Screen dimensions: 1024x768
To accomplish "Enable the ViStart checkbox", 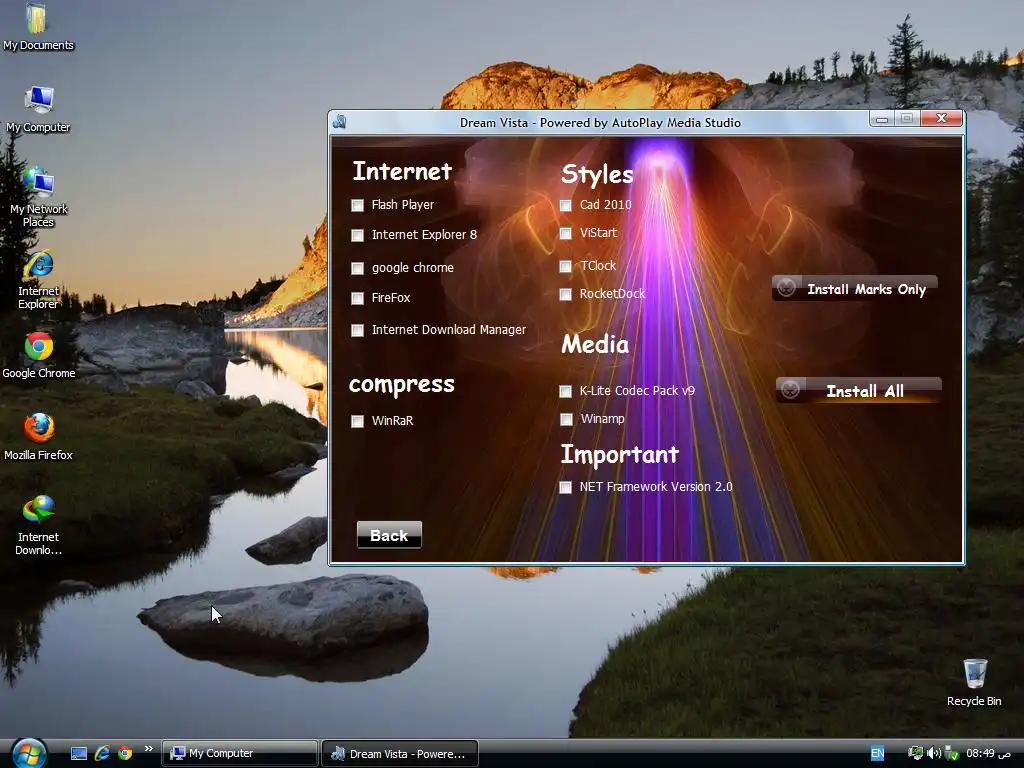I will tap(566, 233).
